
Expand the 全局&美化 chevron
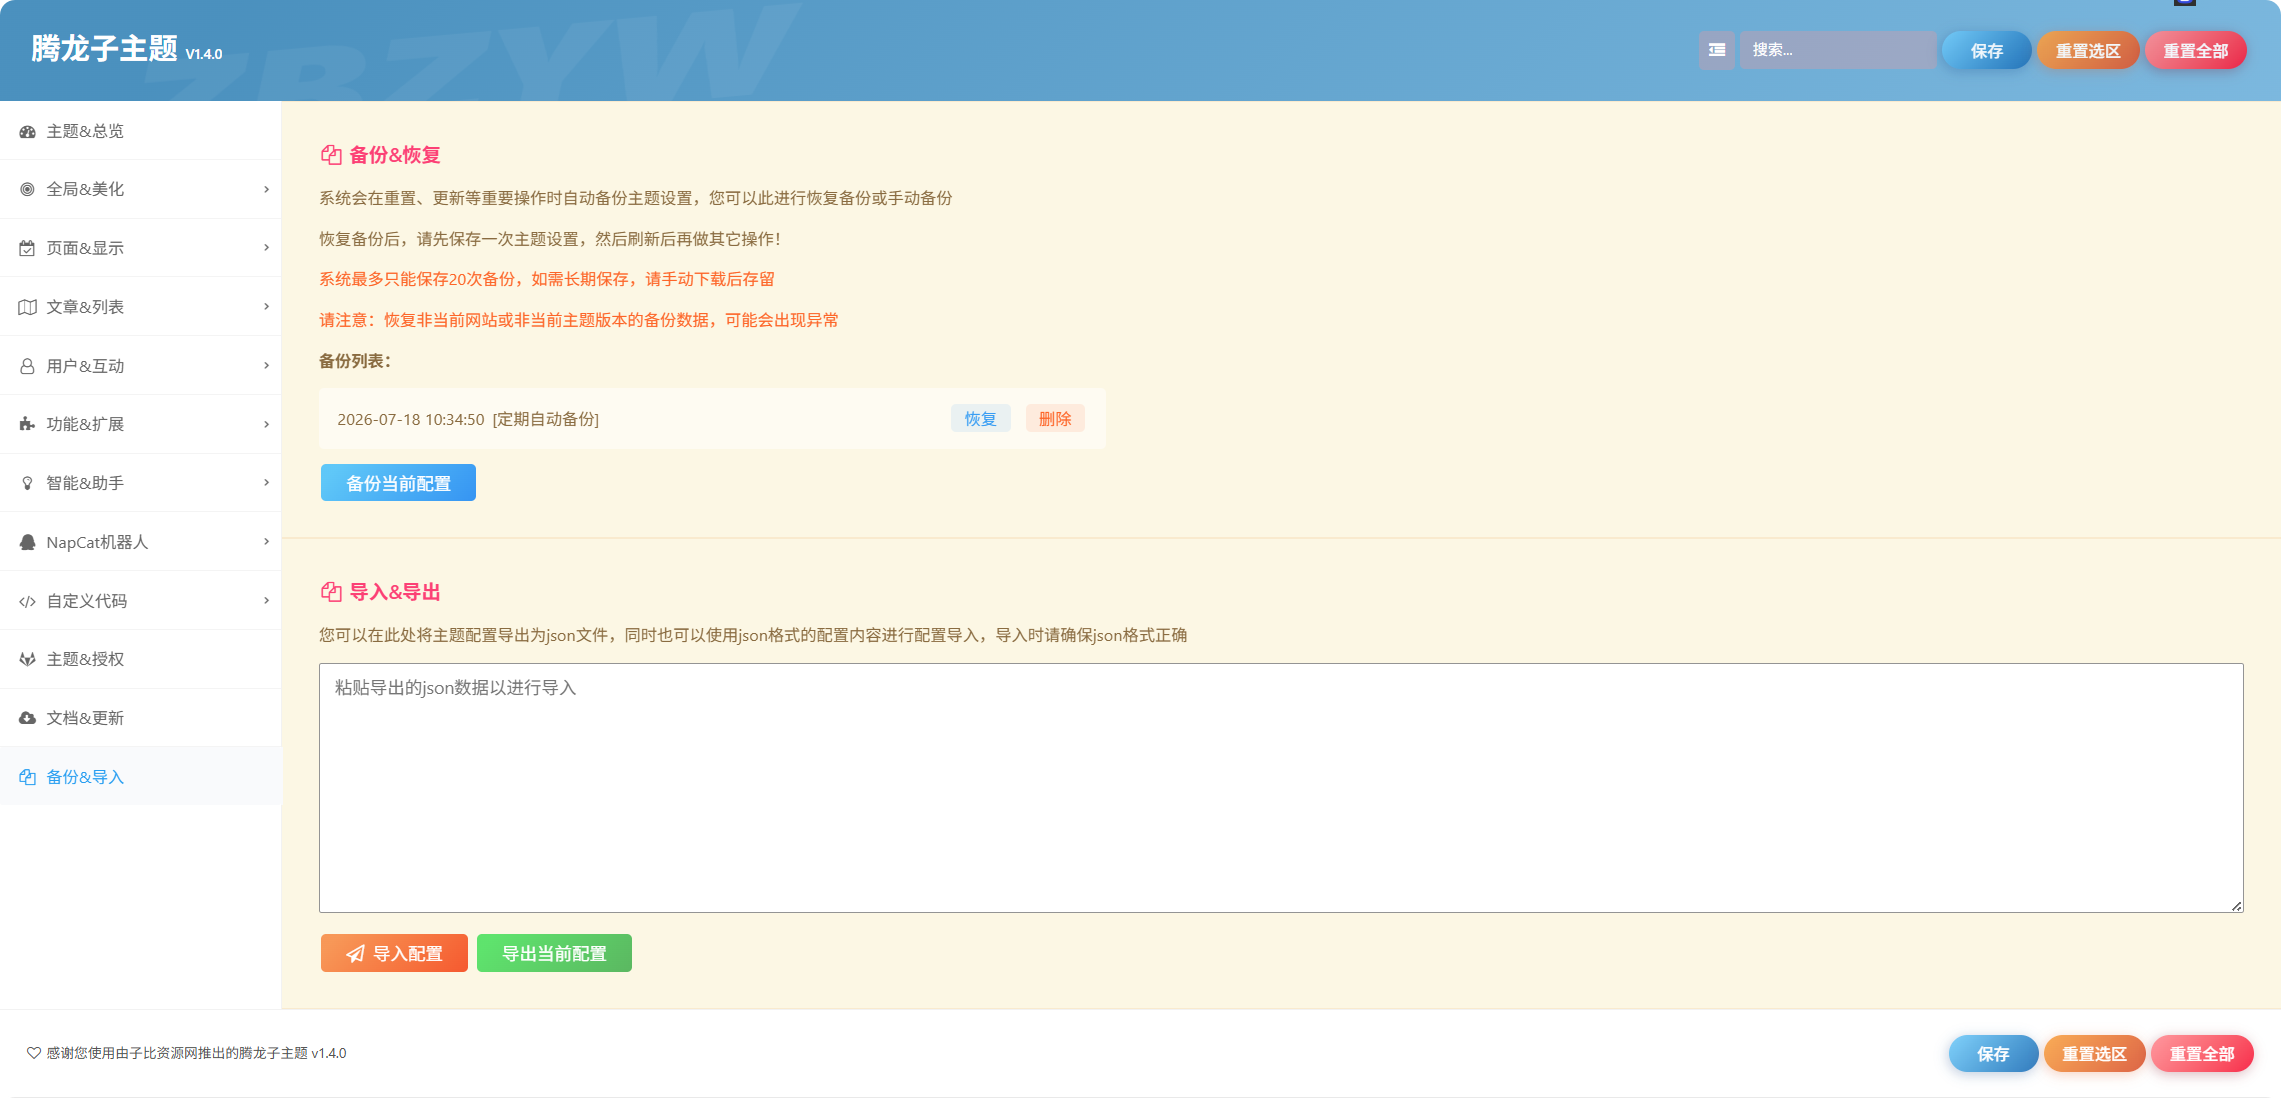(266, 189)
